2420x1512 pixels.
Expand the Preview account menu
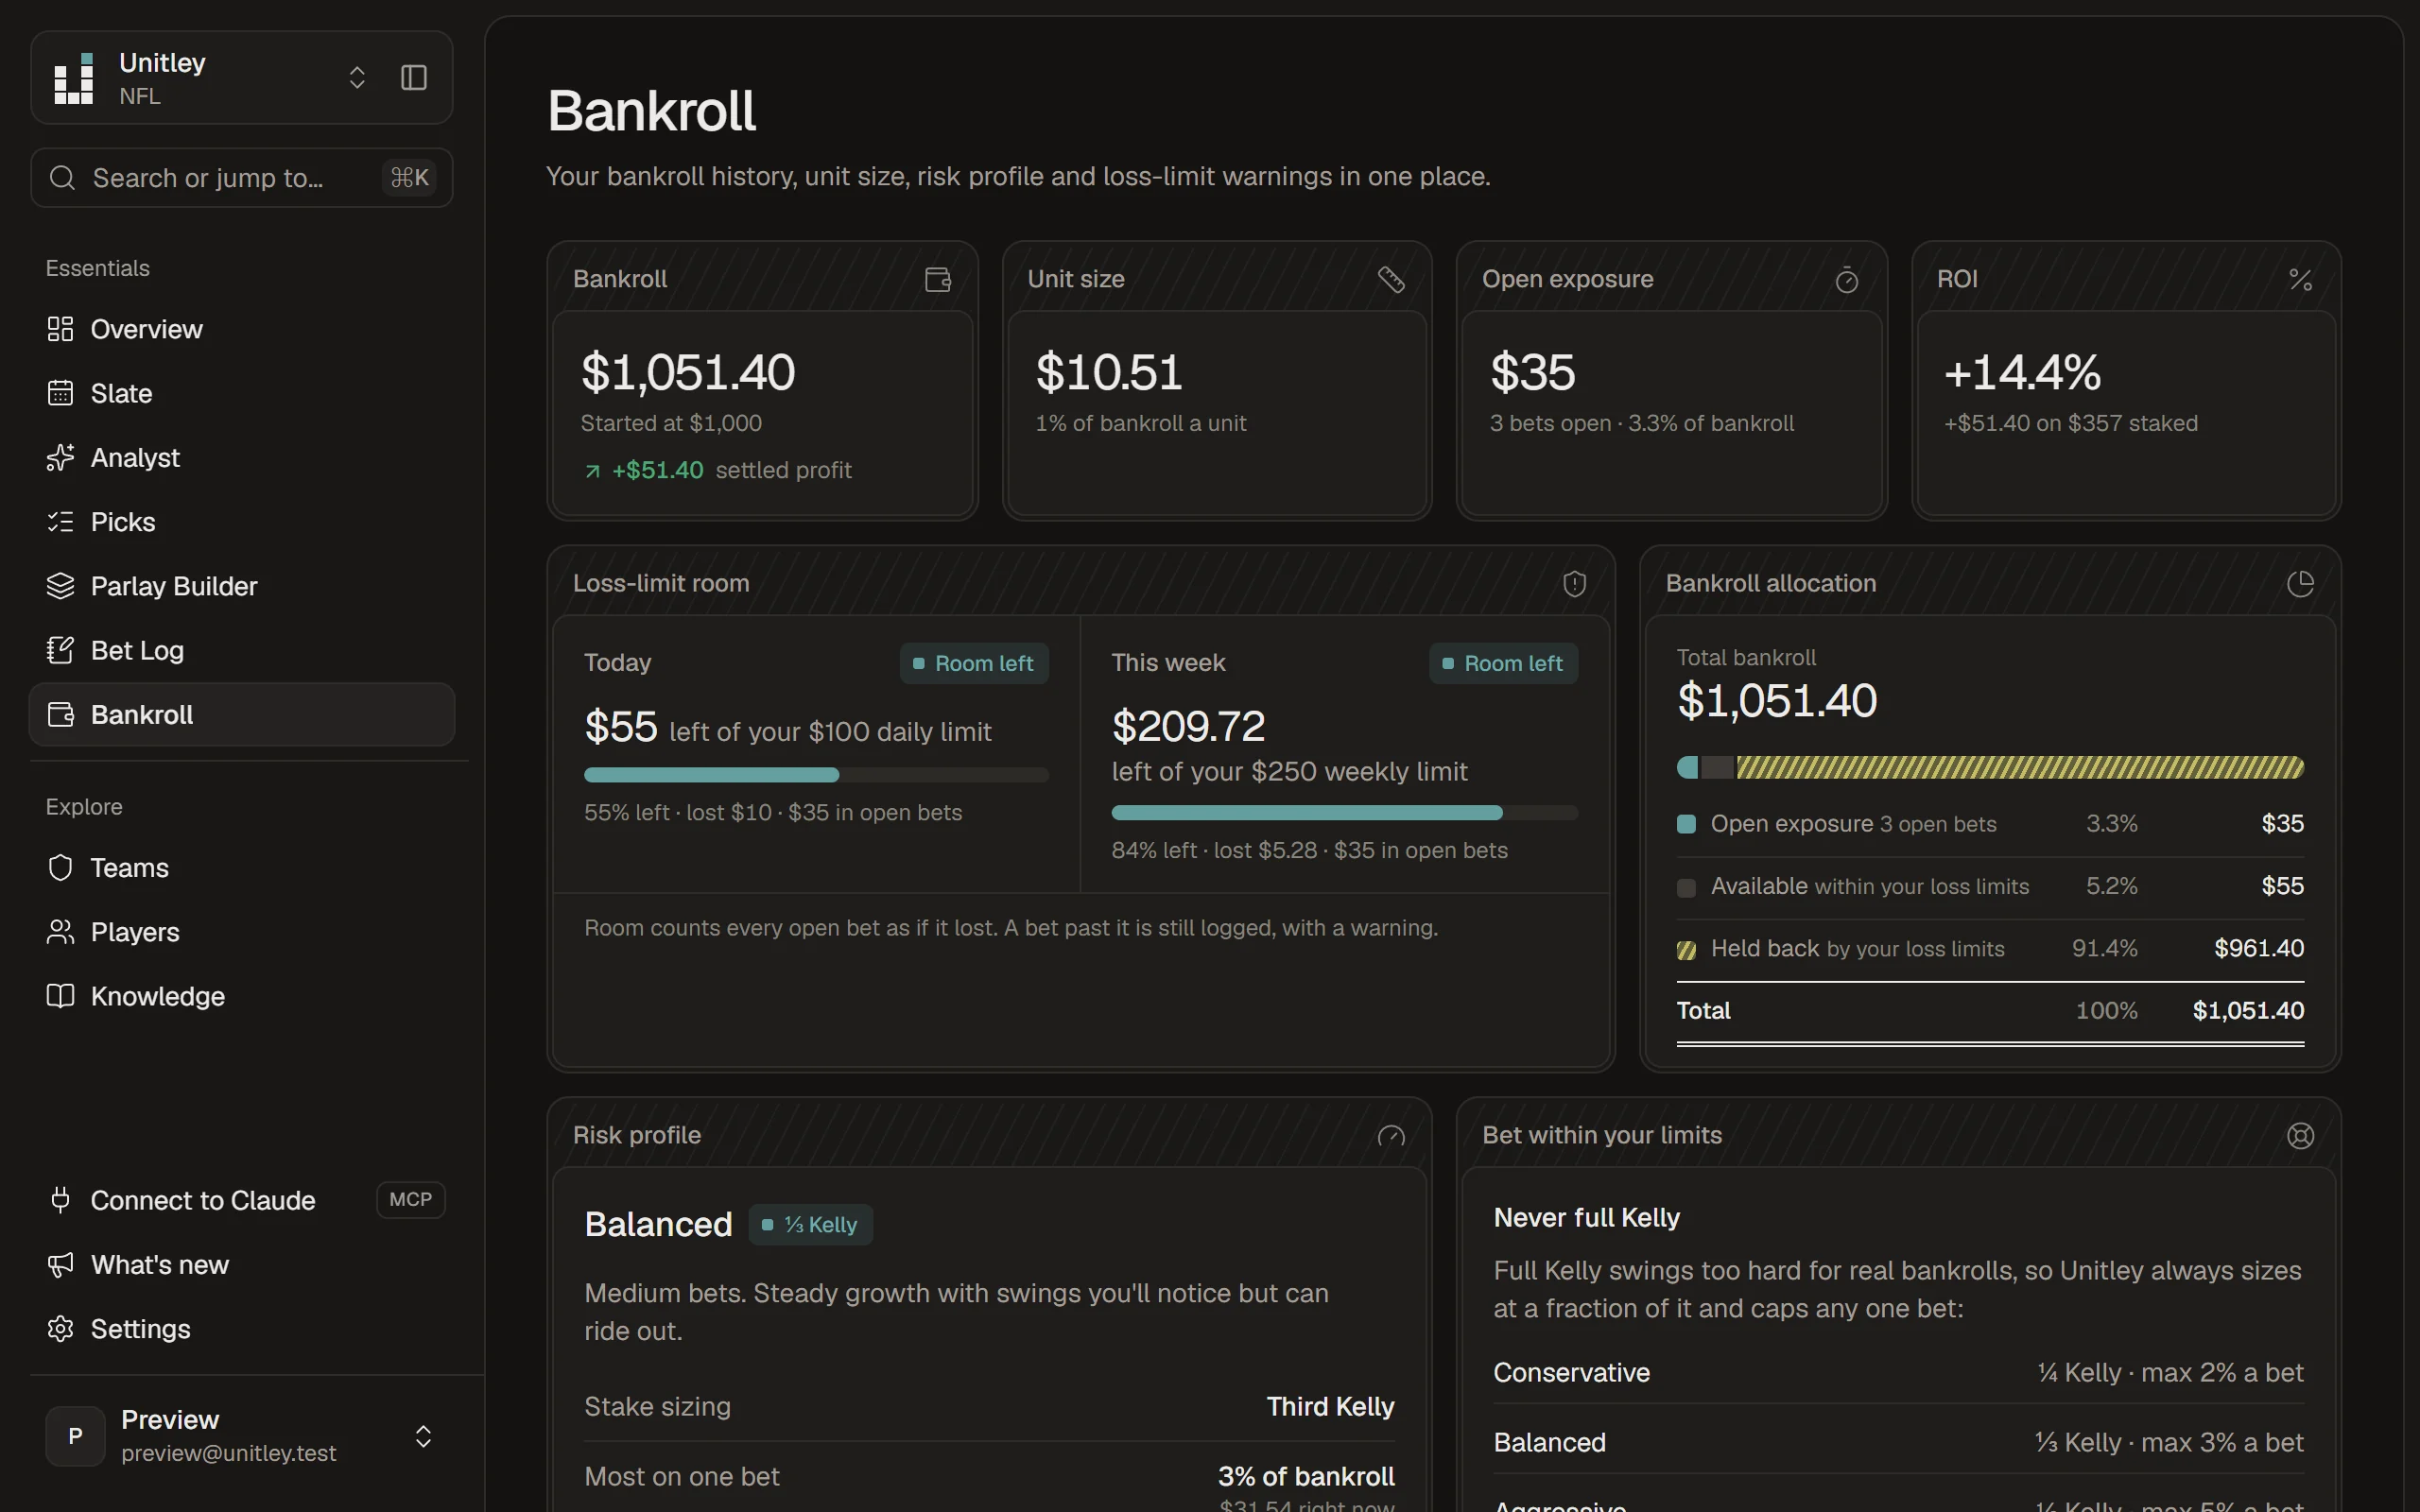242,1436
